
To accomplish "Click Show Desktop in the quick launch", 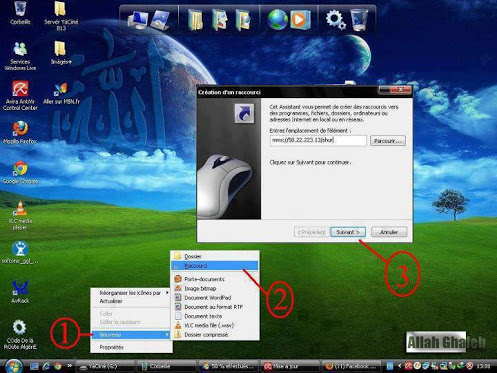I will (x=34, y=366).
